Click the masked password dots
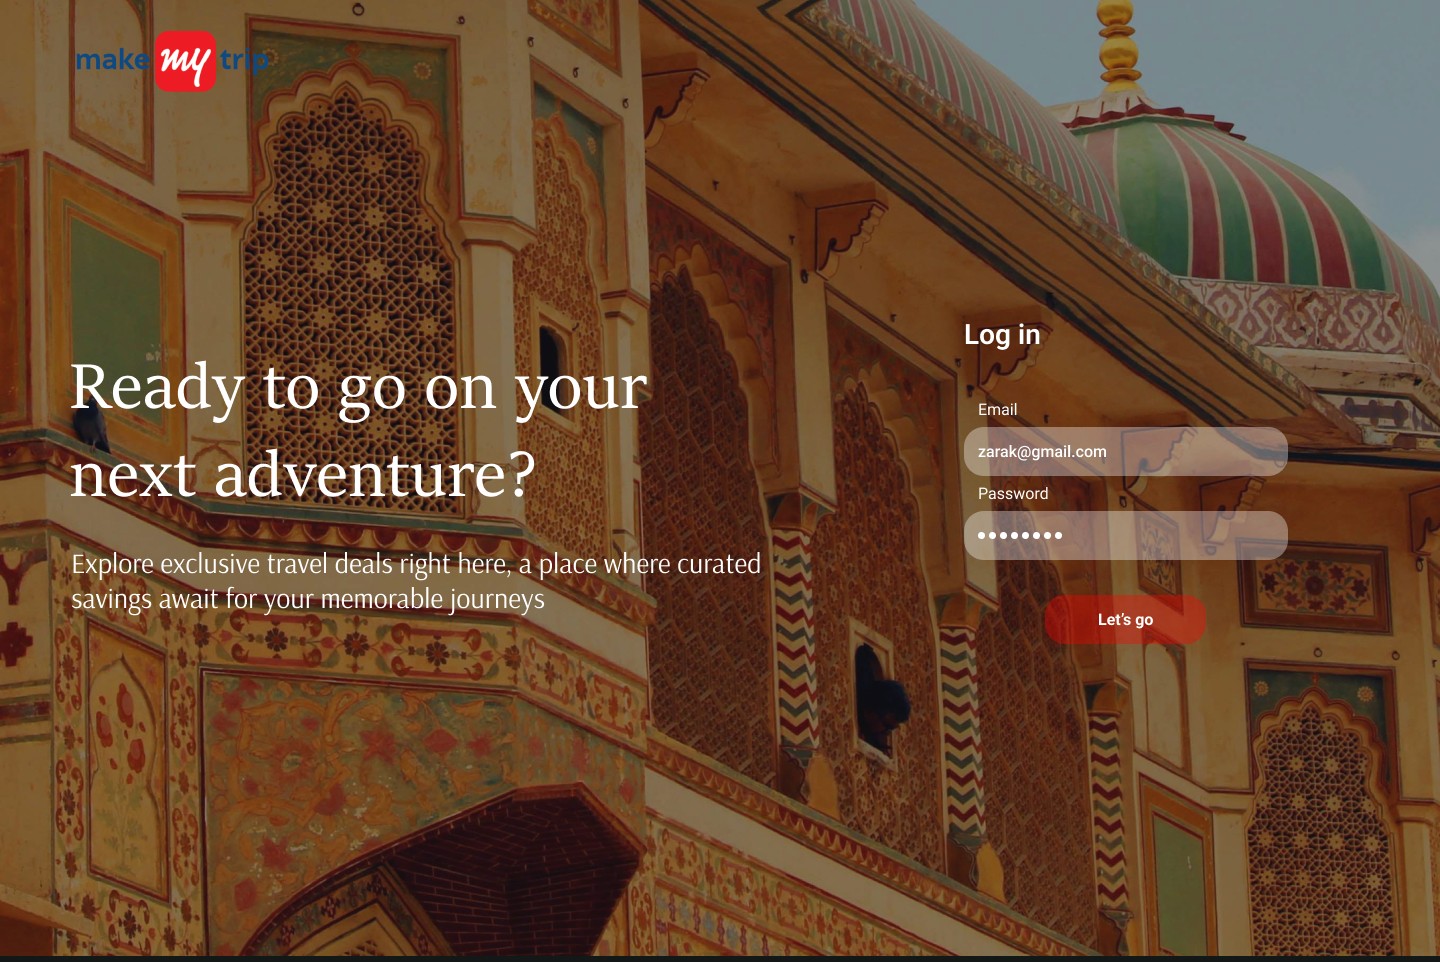This screenshot has height=962, width=1440. (x=1019, y=535)
